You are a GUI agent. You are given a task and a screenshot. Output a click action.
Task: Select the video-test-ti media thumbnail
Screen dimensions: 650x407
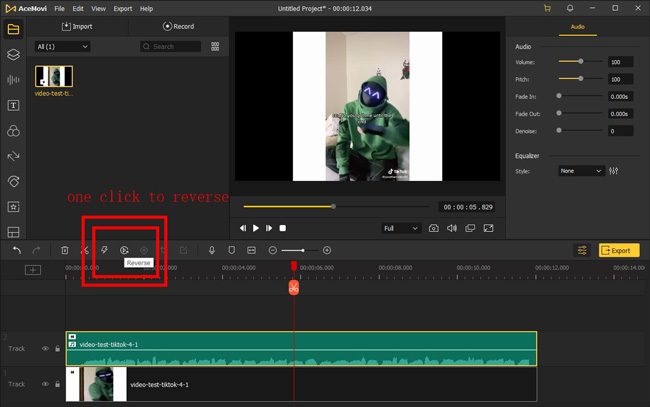(x=54, y=76)
